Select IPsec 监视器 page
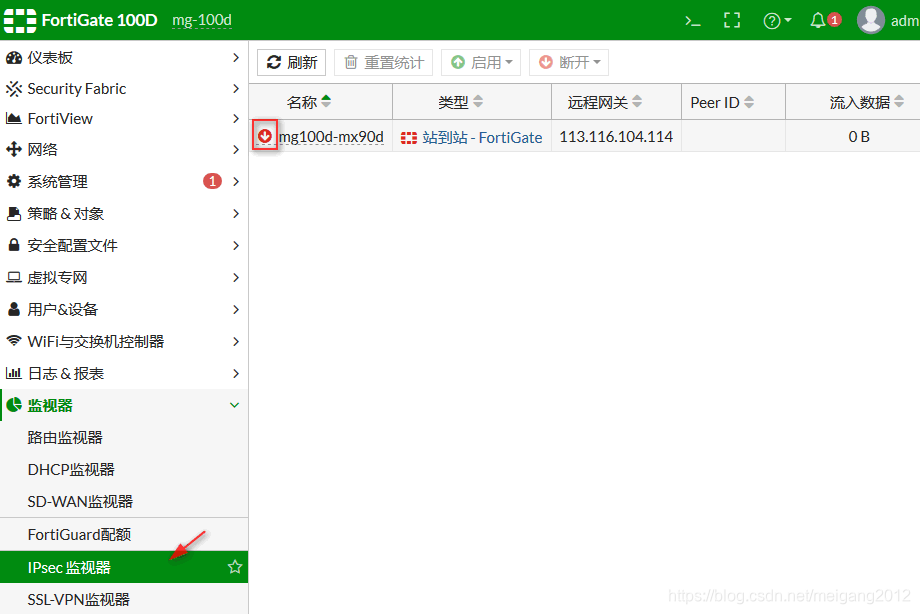This screenshot has width=920, height=614. pos(124,567)
